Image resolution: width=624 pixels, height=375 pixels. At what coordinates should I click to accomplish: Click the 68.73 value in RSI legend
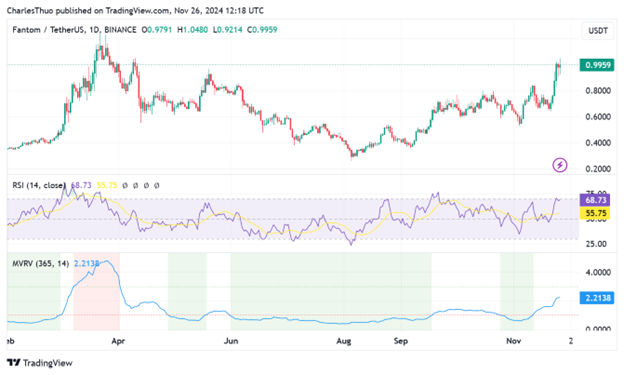(x=81, y=185)
